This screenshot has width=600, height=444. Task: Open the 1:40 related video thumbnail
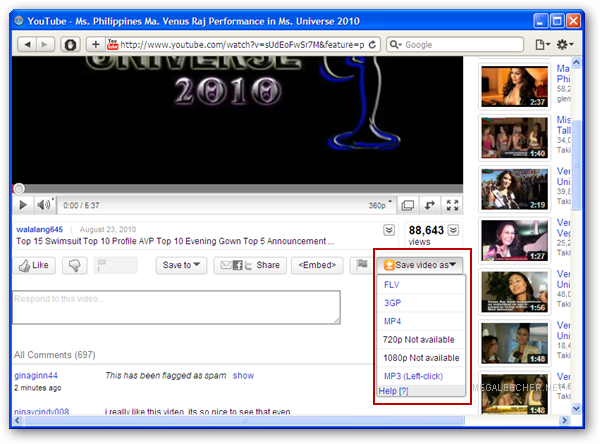(x=515, y=138)
